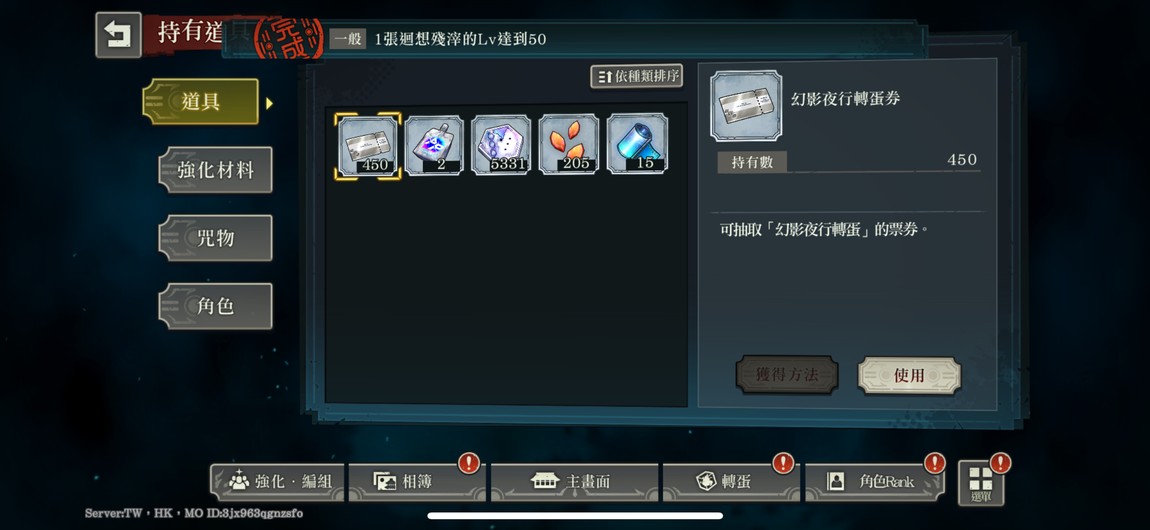Switch to the 道具 category tab
Image resolution: width=1150 pixels, height=530 pixels.
click(x=201, y=102)
